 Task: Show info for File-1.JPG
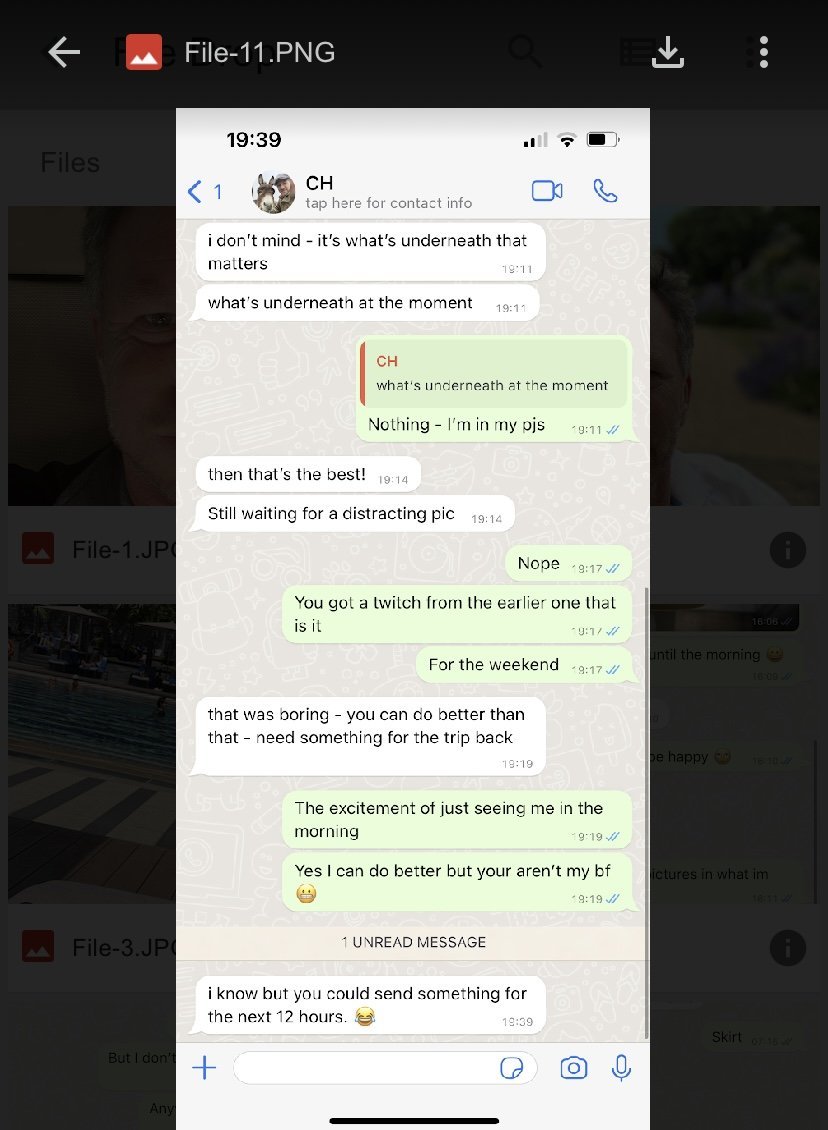(x=788, y=551)
